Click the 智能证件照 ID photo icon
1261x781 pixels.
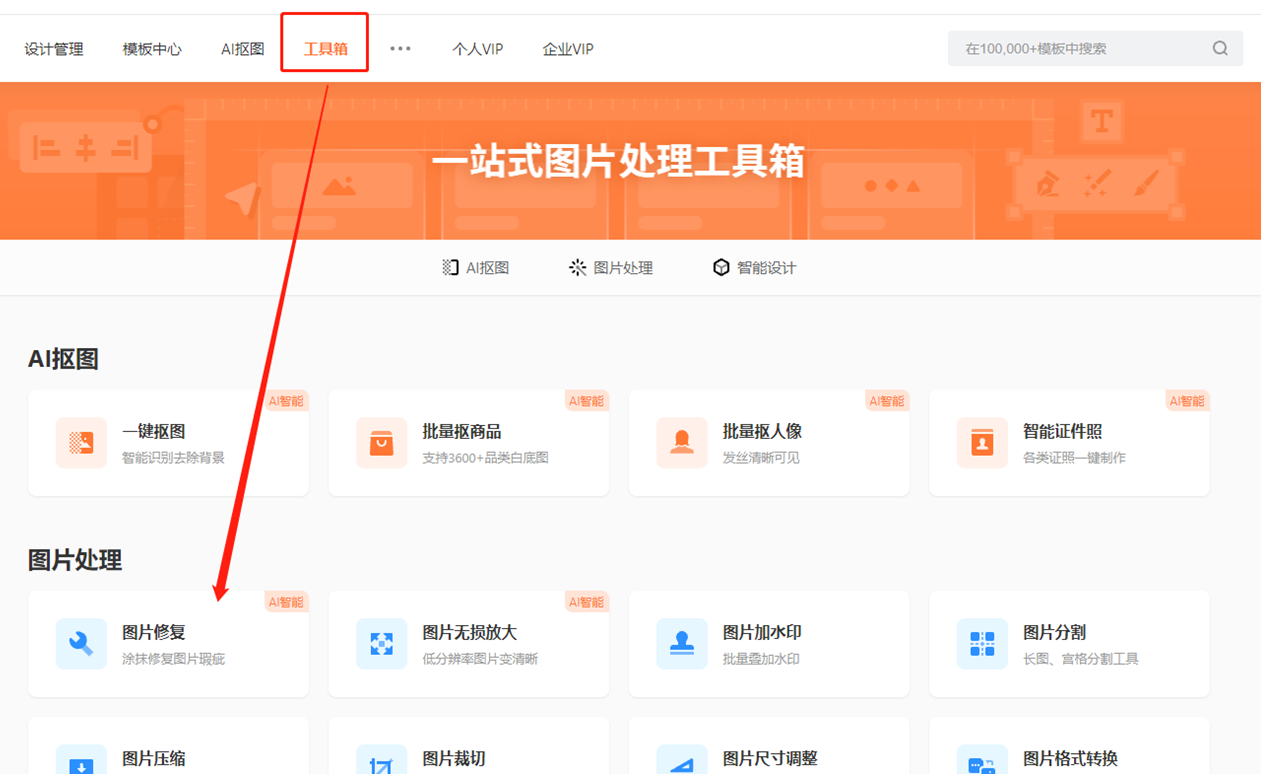tap(982, 443)
